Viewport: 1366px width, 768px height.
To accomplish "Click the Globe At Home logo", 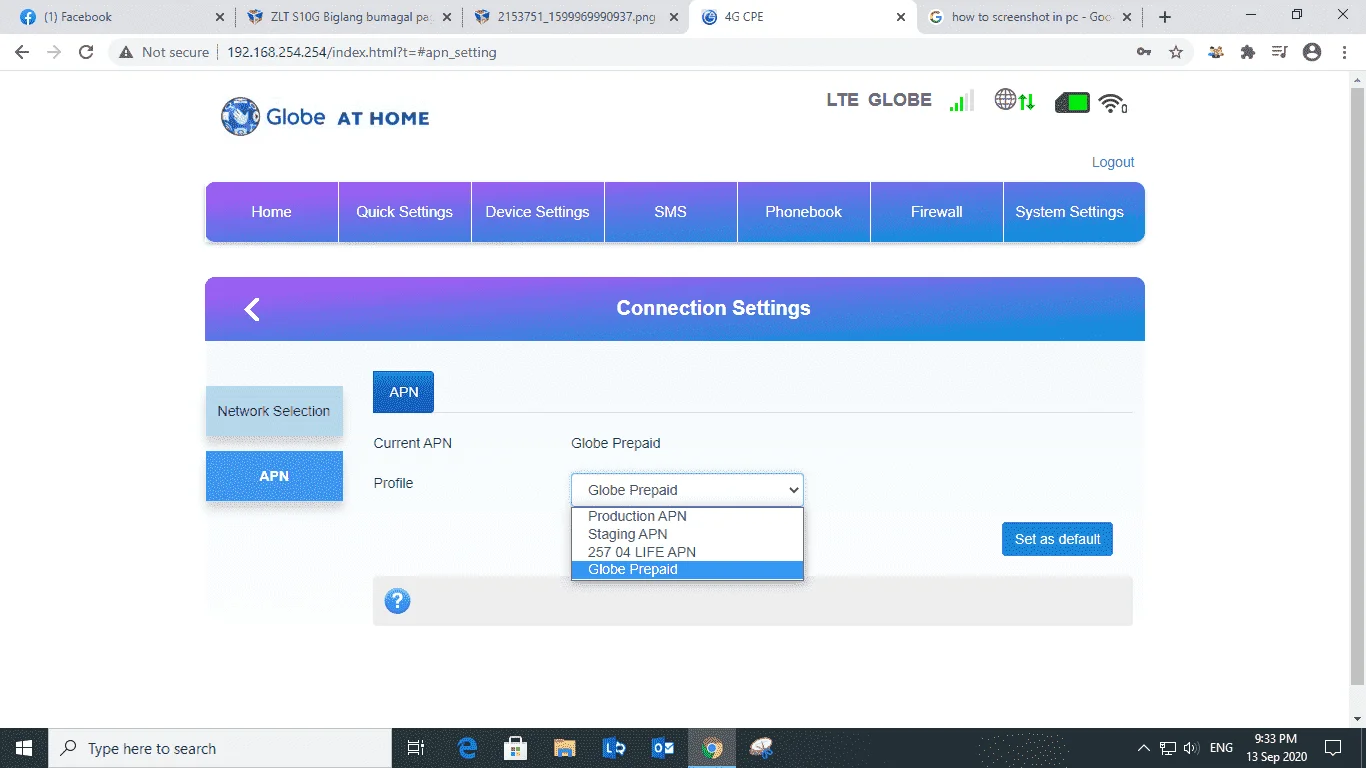I will click(324, 117).
